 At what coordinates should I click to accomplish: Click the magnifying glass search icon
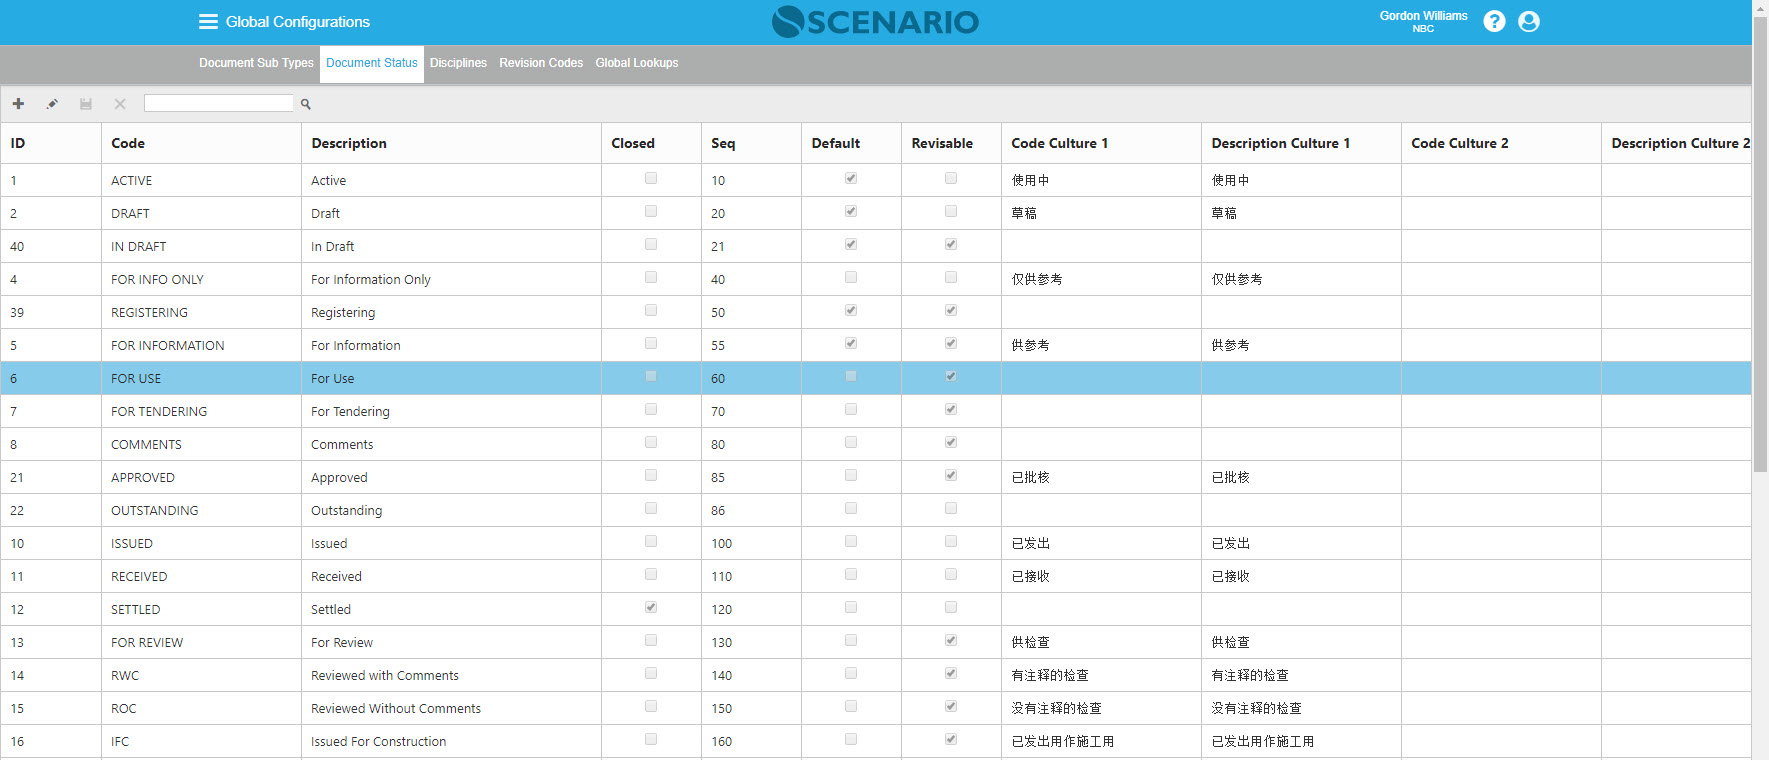click(306, 104)
